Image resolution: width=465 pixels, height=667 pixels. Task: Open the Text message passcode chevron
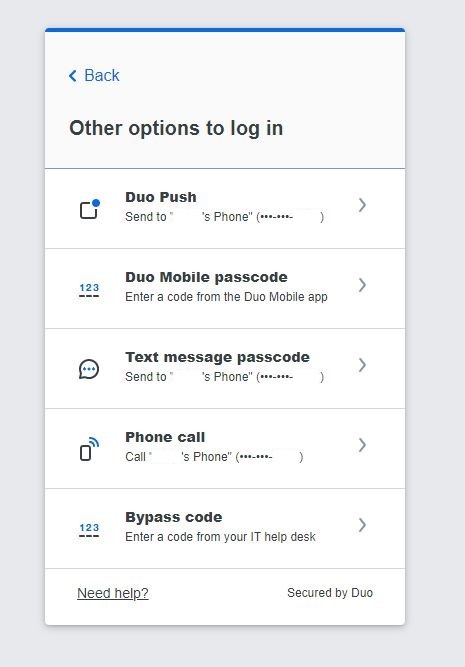click(x=362, y=365)
